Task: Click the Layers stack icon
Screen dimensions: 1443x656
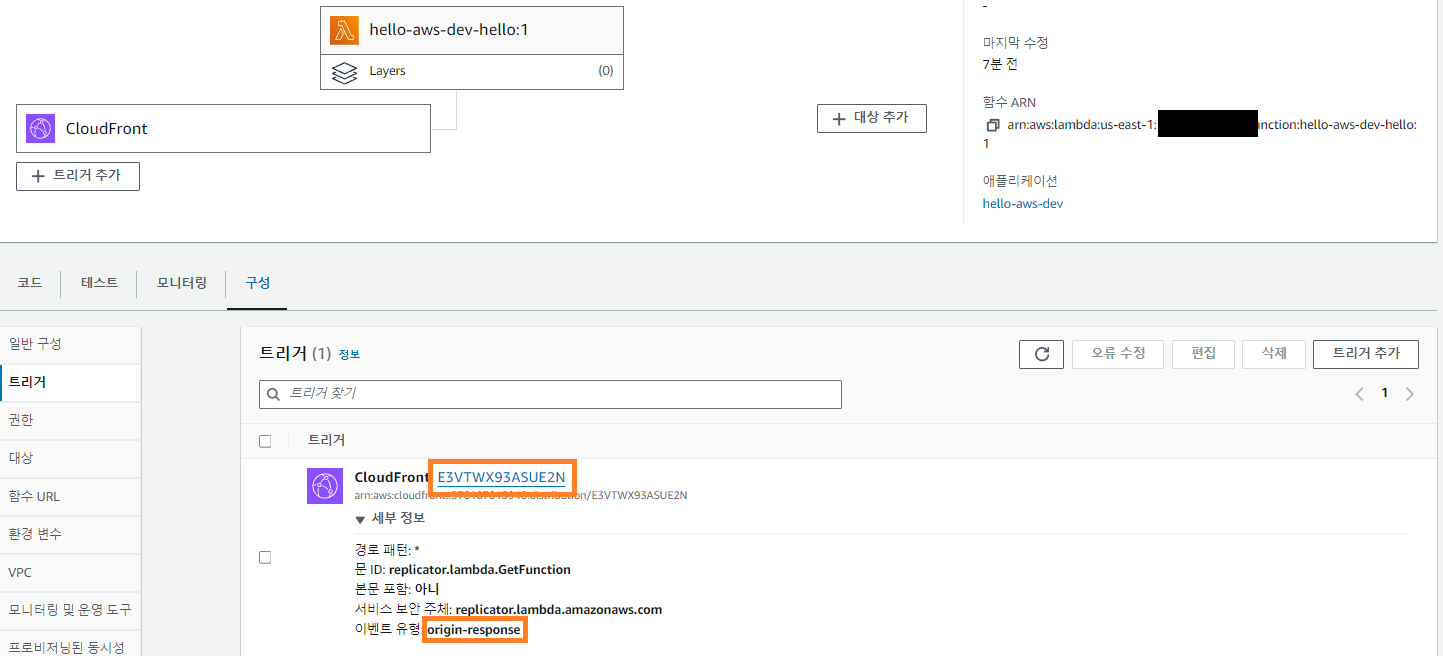Action: (344, 72)
